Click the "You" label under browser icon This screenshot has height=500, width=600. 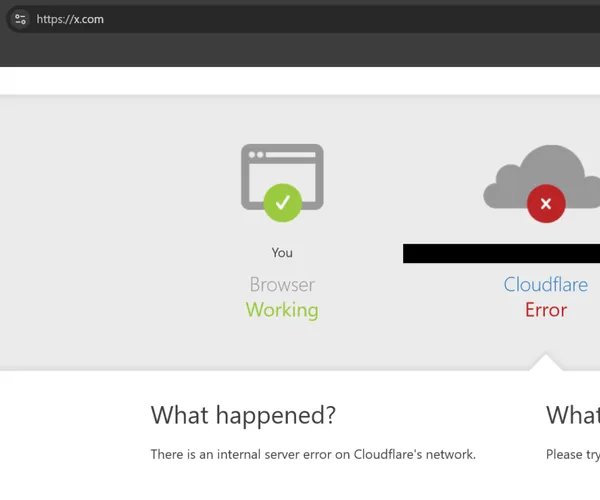pos(282,253)
